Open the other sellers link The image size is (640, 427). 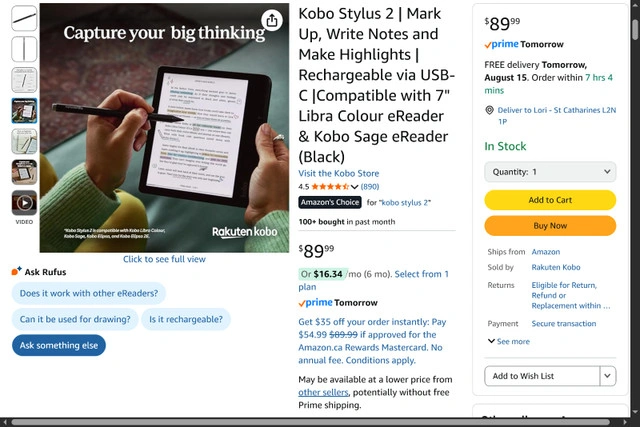(323, 393)
